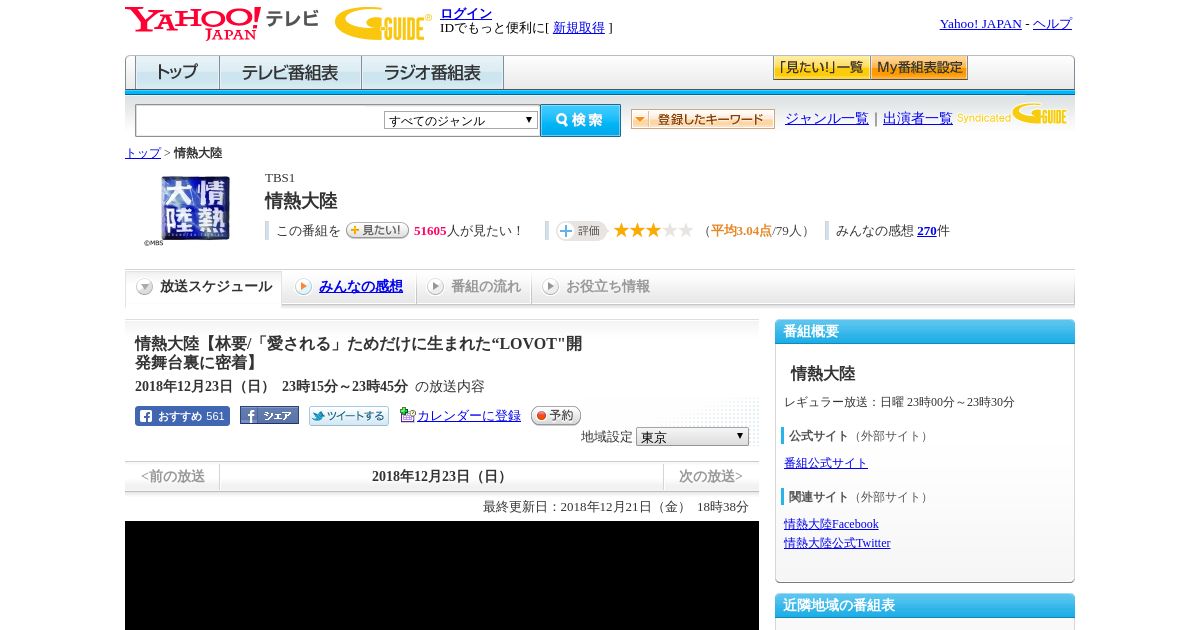Click the 評価 rating button
The image size is (1200, 630).
581,231
